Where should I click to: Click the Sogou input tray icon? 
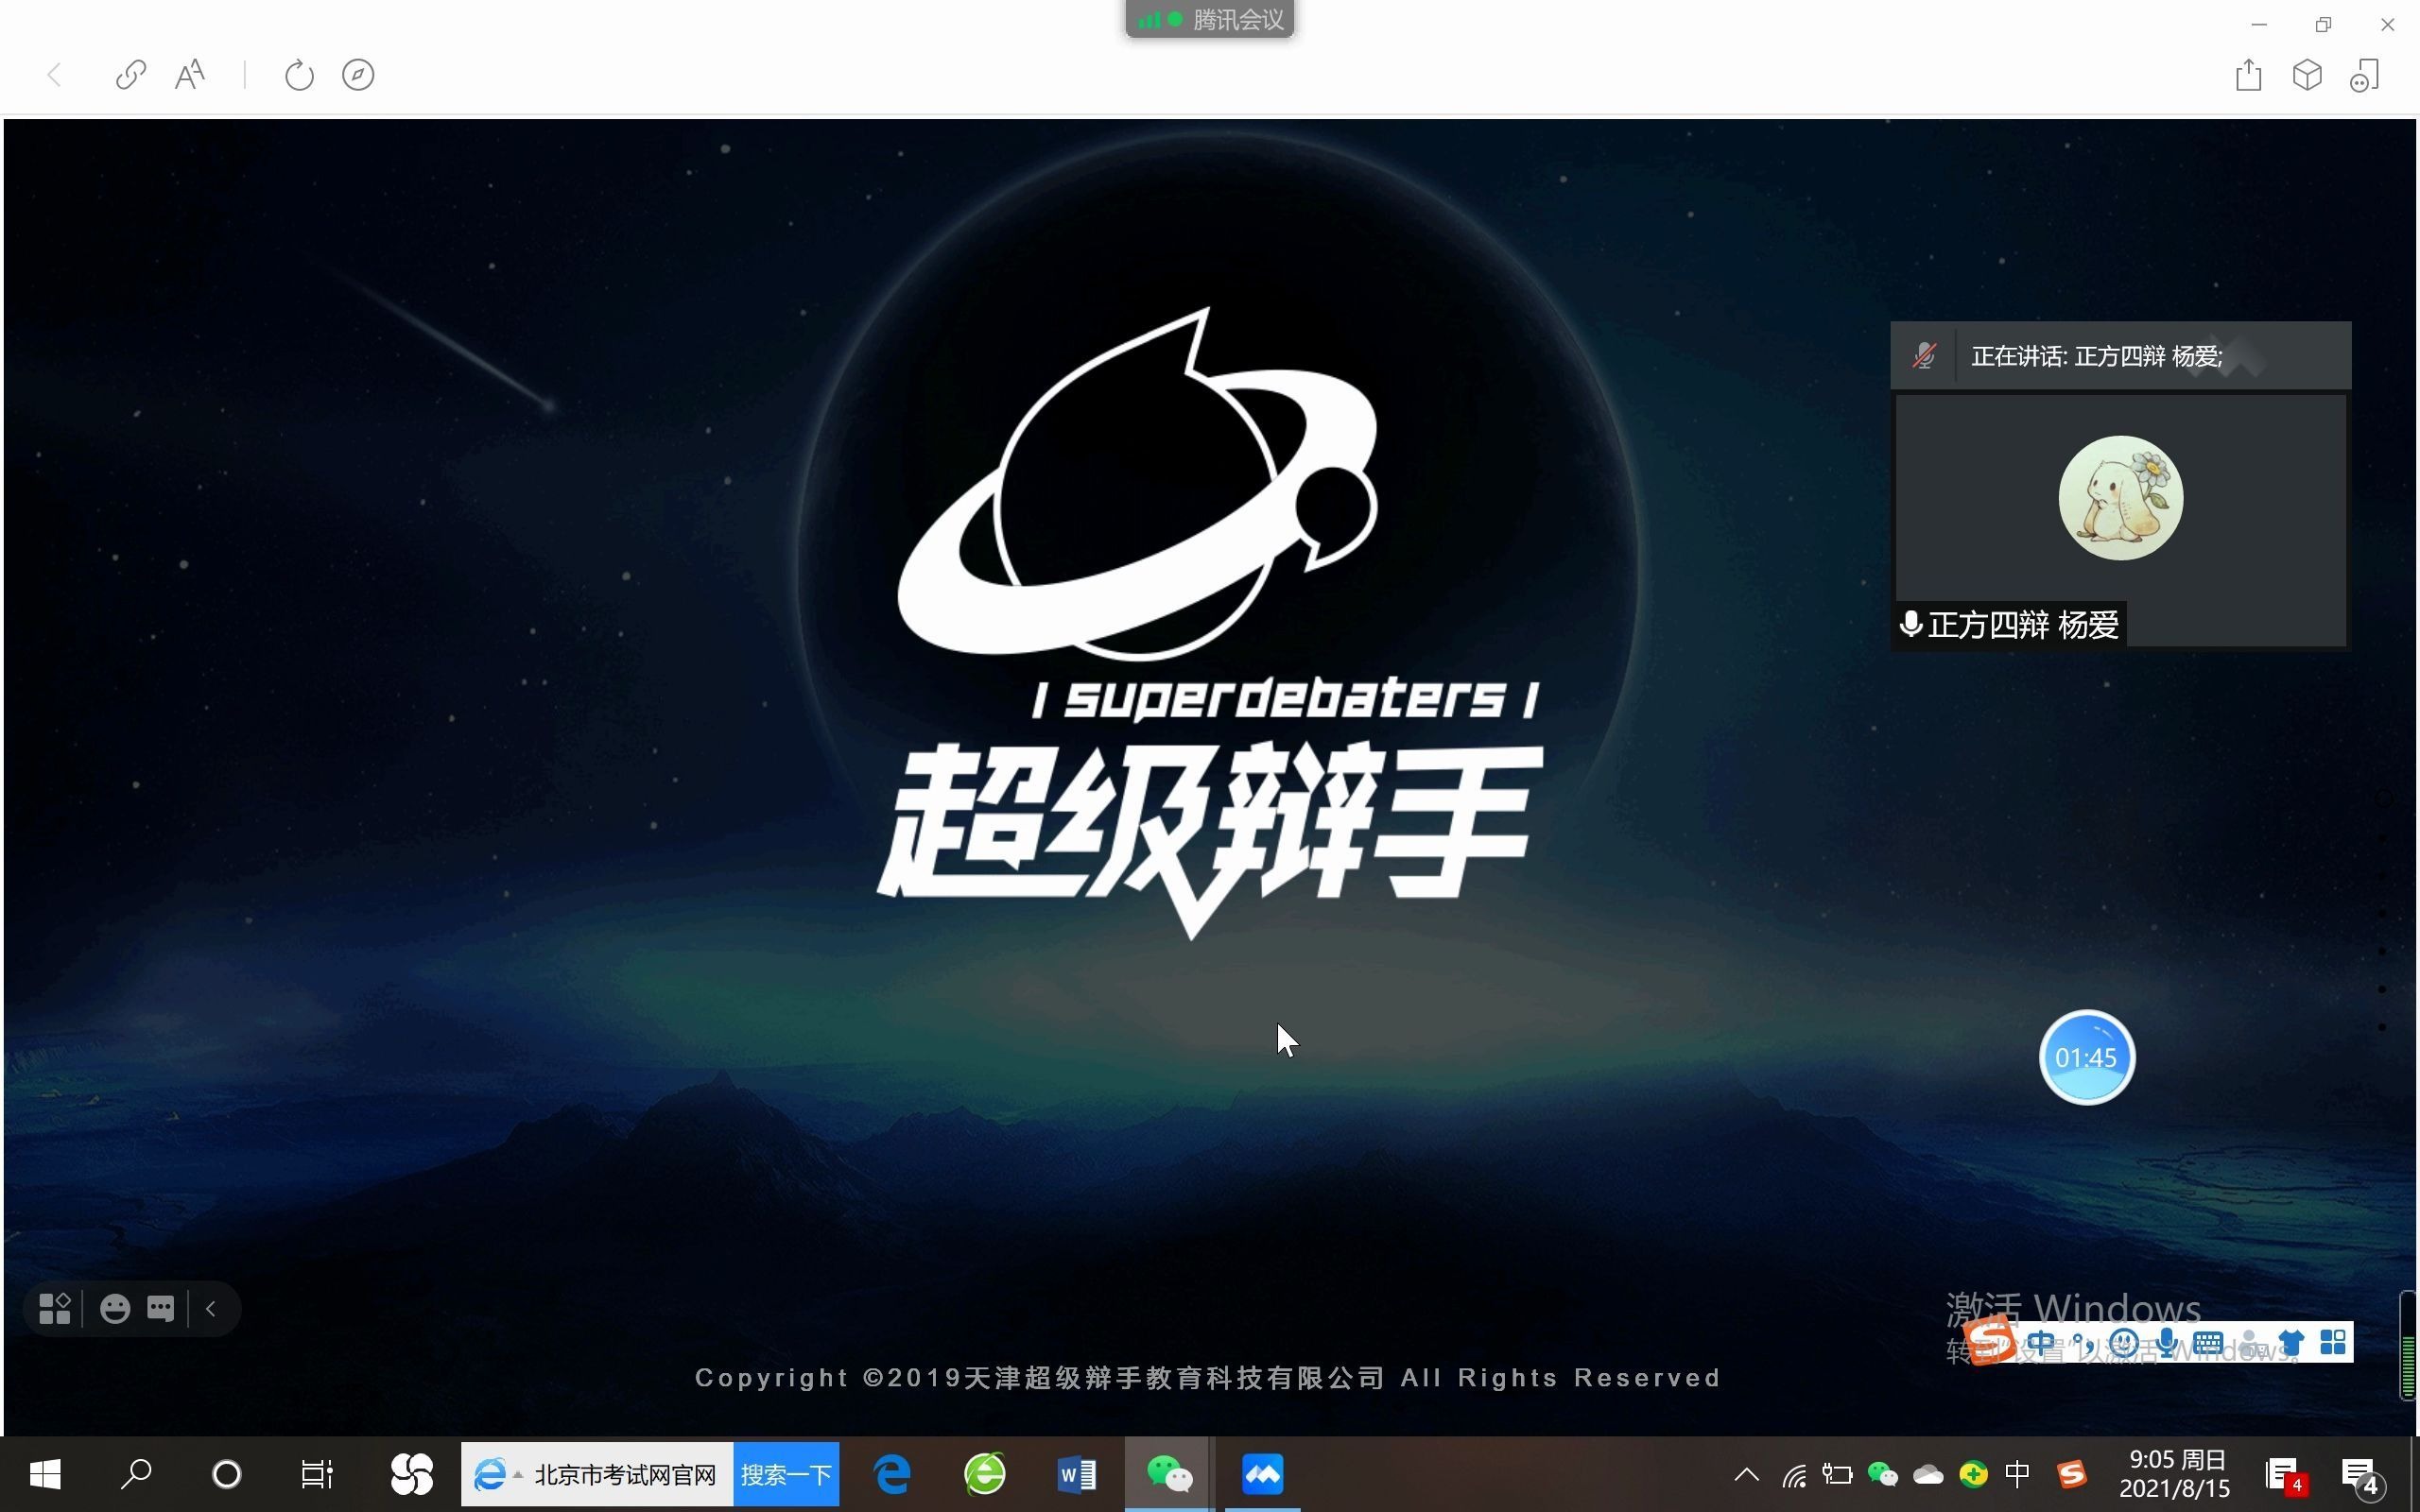(2072, 1474)
